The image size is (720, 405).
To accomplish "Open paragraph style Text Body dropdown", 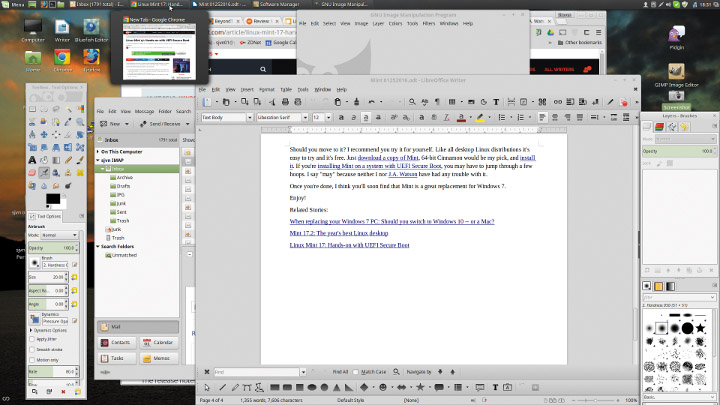I will tap(250, 118).
